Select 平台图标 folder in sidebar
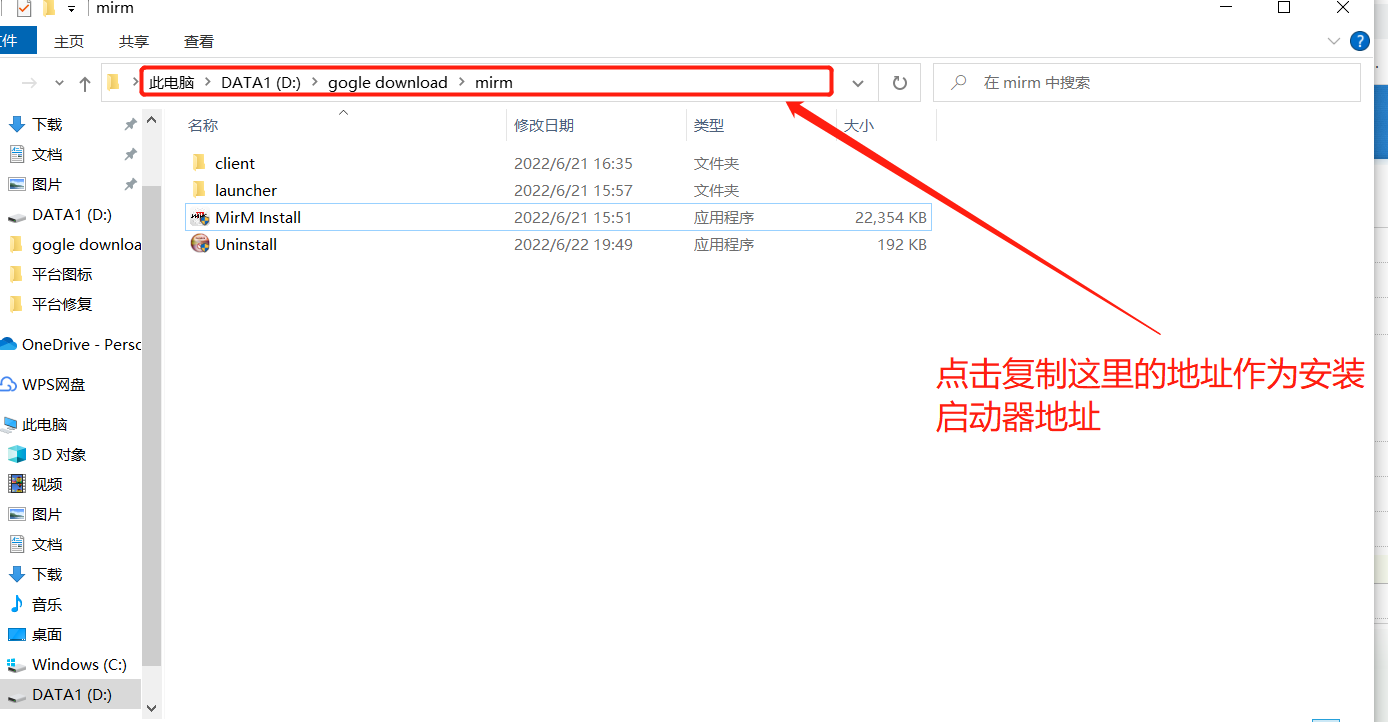This screenshot has height=722, width=1388. (x=62, y=274)
